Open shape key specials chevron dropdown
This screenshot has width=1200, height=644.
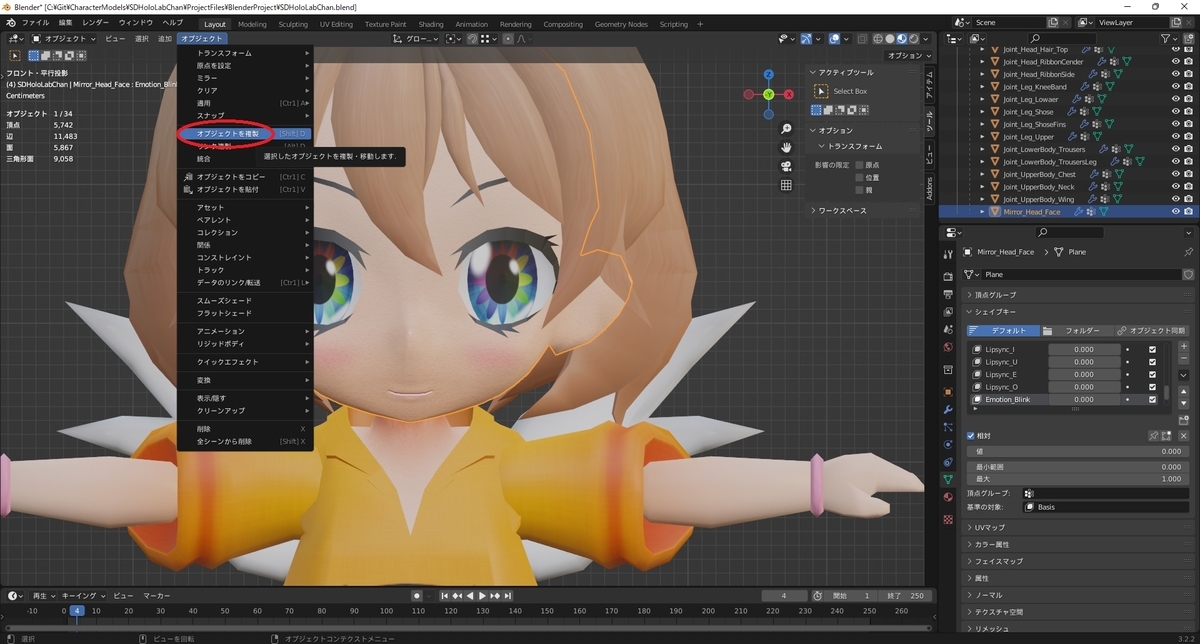click(1184, 375)
